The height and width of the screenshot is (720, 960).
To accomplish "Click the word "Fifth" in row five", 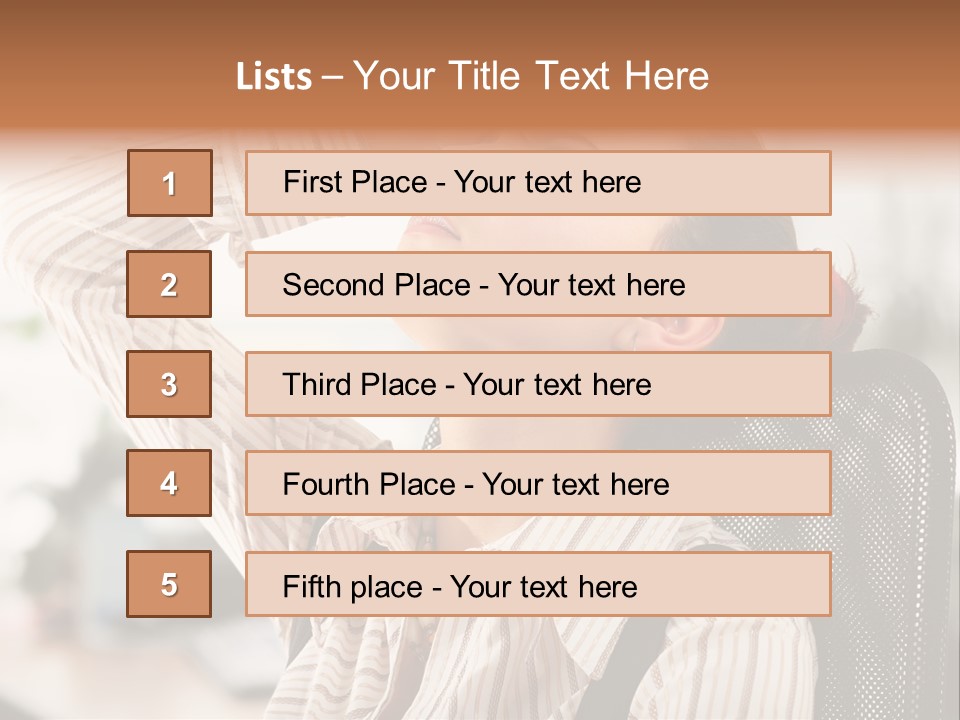I will point(313,586).
